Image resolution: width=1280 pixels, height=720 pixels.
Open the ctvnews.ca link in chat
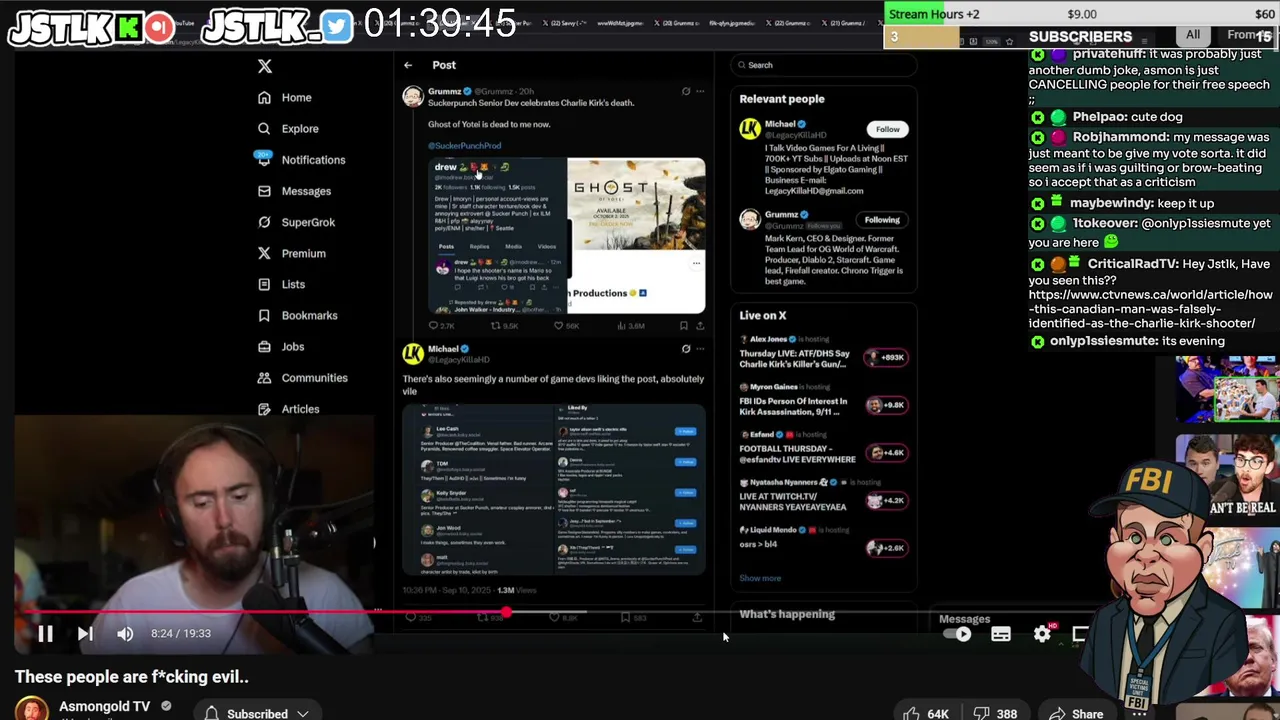point(1150,309)
